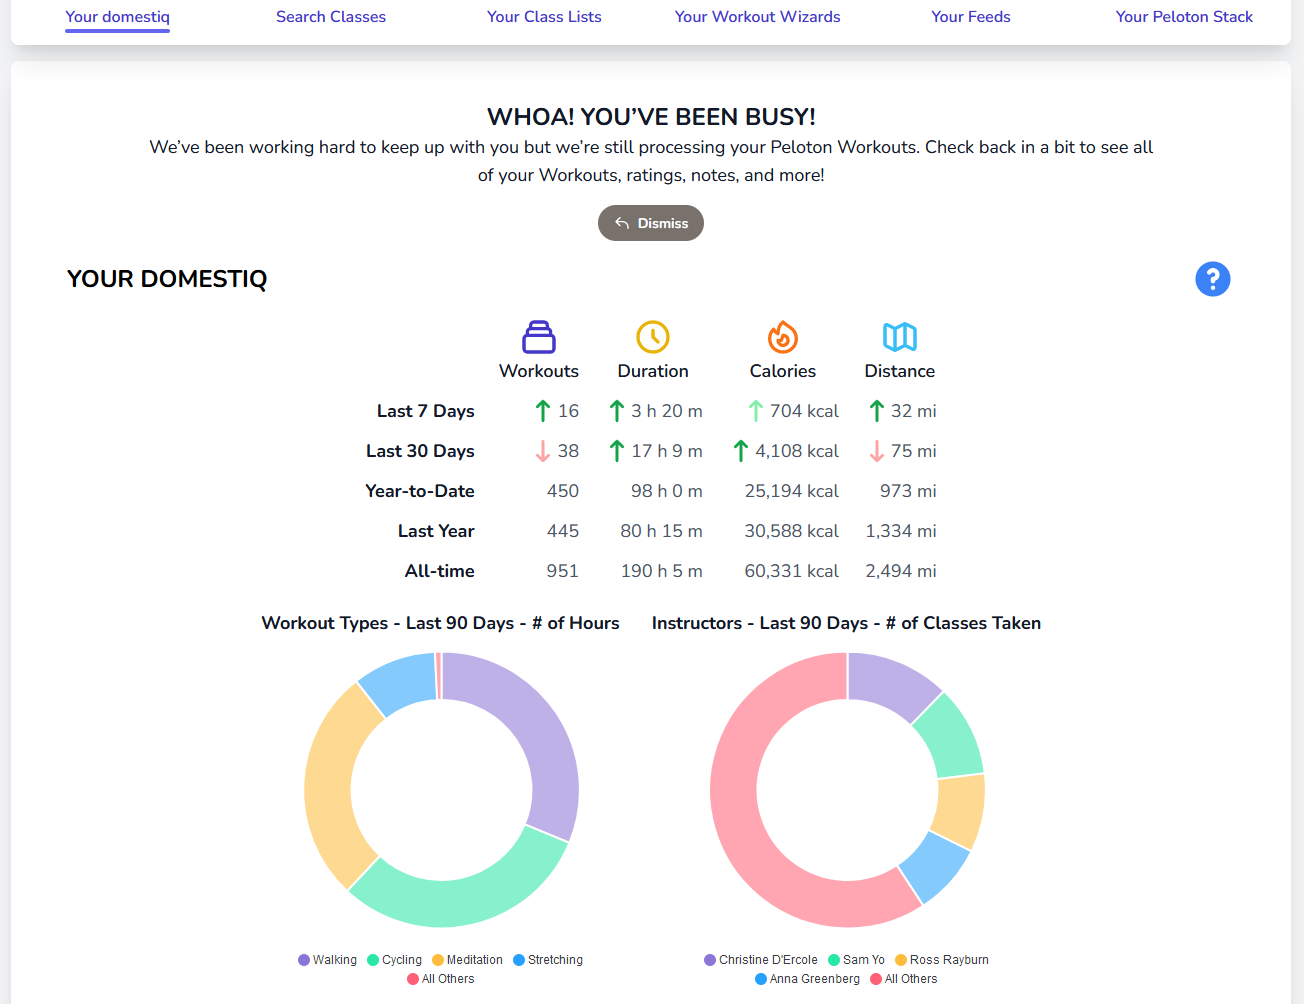
Task: Select the Last 30 Days row label
Action: click(420, 451)
